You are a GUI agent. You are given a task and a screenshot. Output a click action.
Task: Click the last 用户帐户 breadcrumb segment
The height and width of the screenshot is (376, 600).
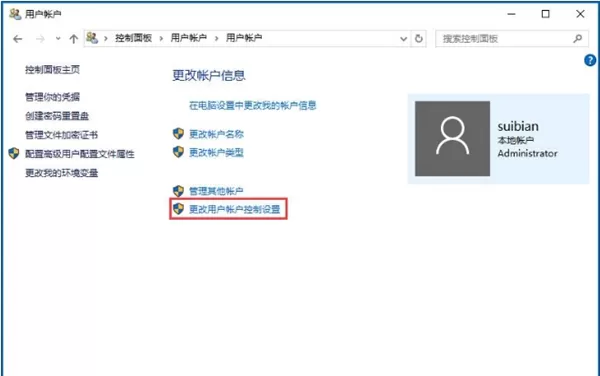tap(244, 38)
